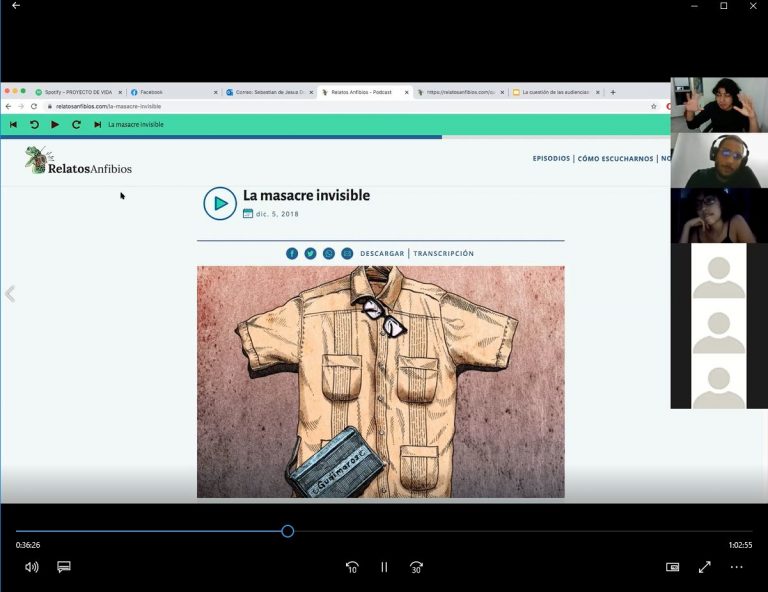This screenshot has height=592, width=768.
Task: Open the TRANSCRIPCIÓN link
Action: pos(444,254)
